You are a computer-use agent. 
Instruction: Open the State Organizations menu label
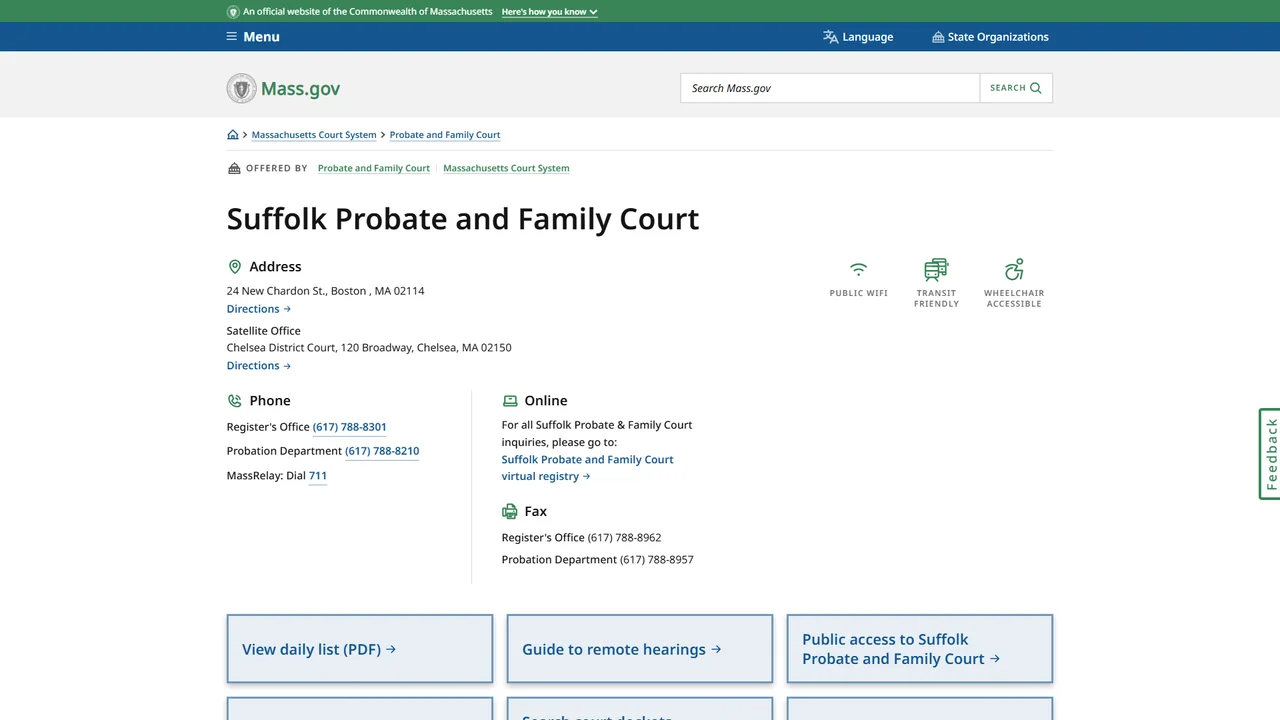(998, 37)
